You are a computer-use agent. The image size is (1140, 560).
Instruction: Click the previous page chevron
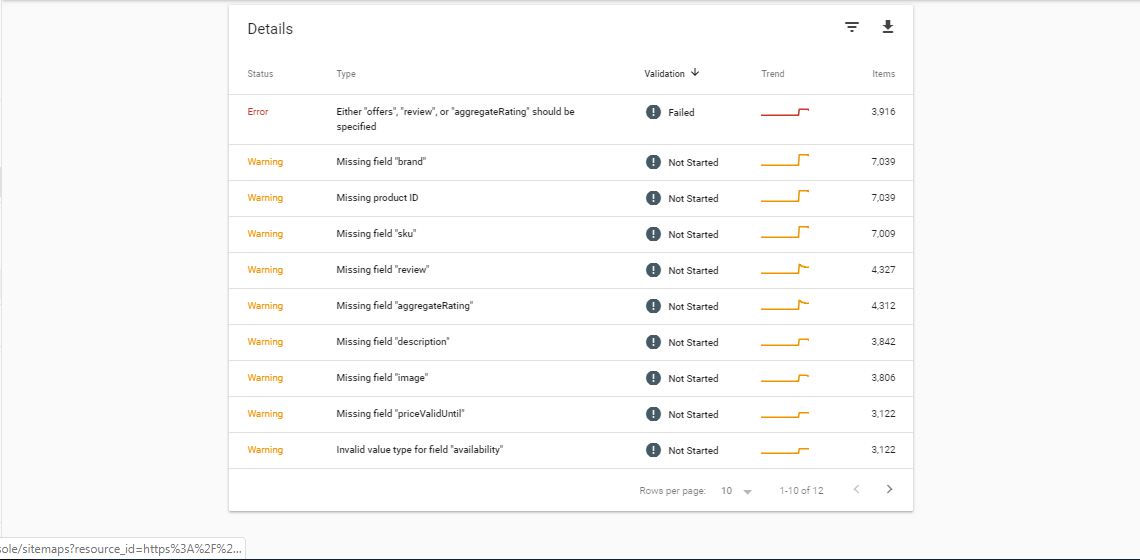coord(856,489)
